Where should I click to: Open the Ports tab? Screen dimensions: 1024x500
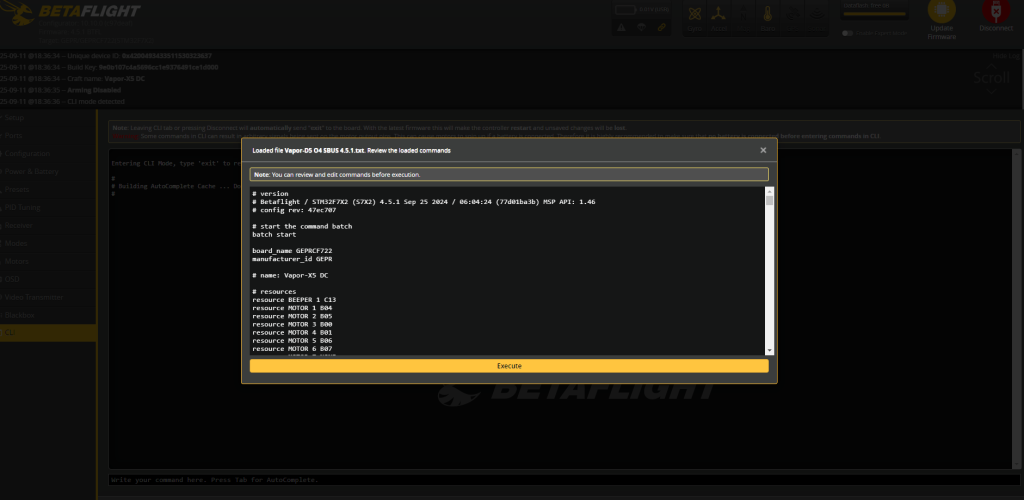(x=48, y=136)
